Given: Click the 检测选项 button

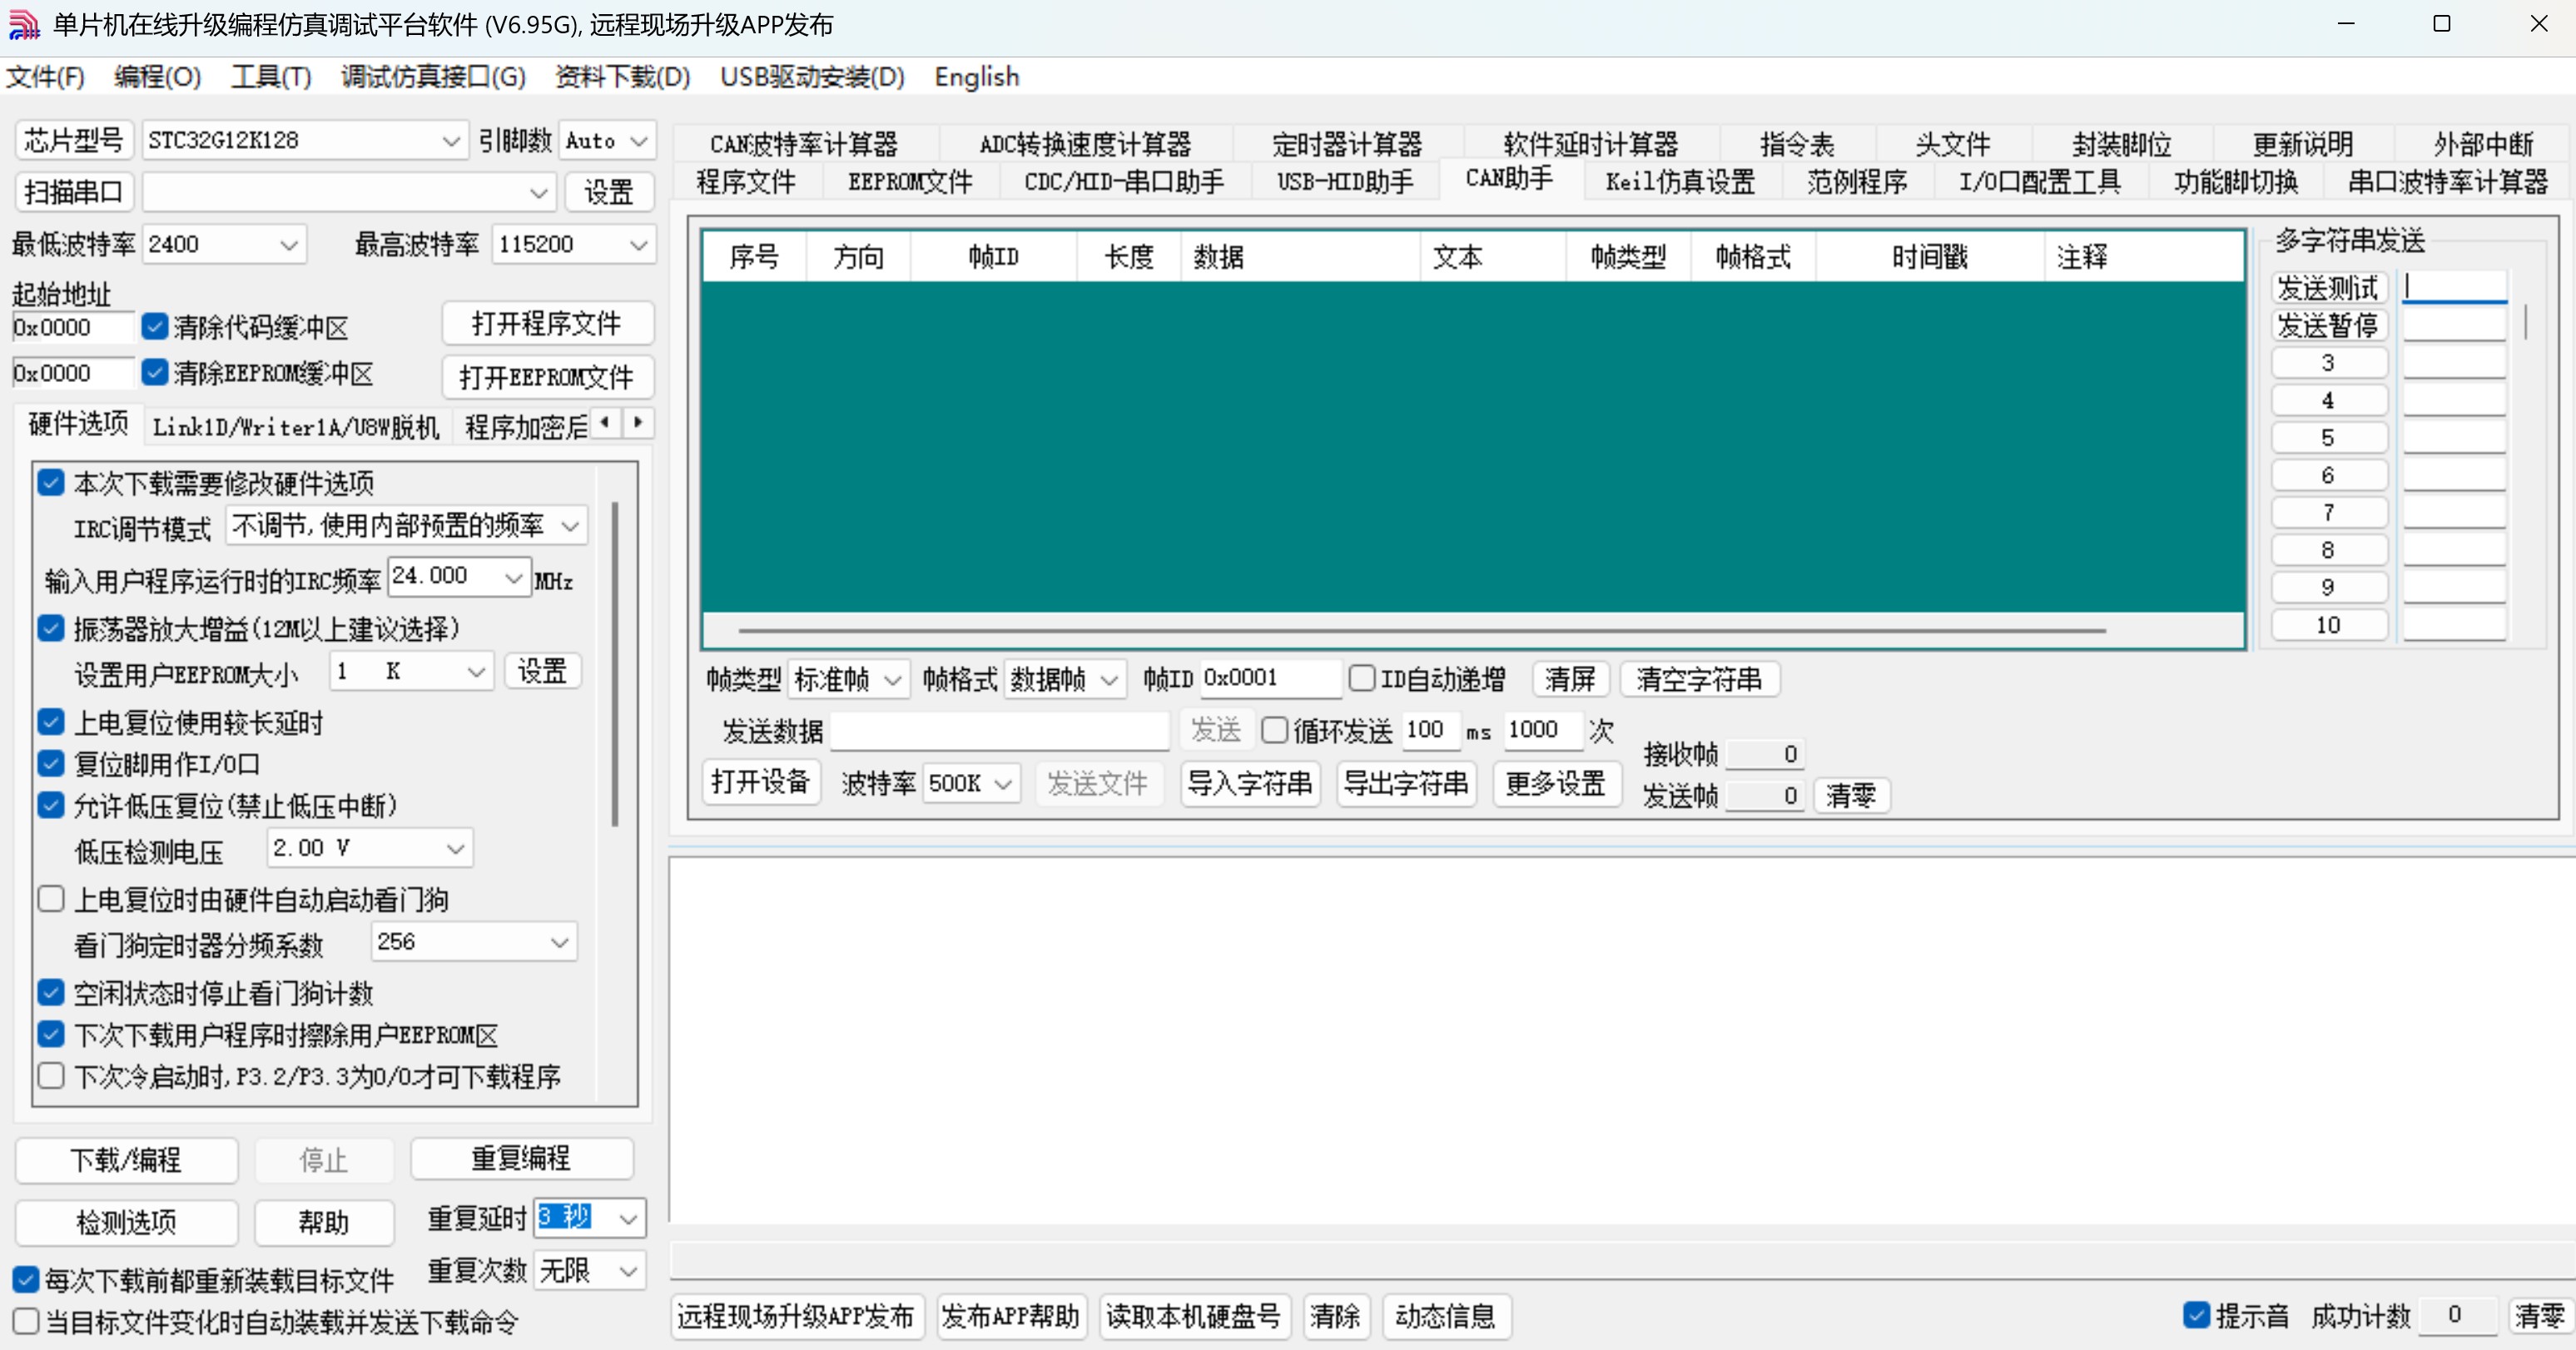Looking at the screenshot, I should [x=126, y=1222].
